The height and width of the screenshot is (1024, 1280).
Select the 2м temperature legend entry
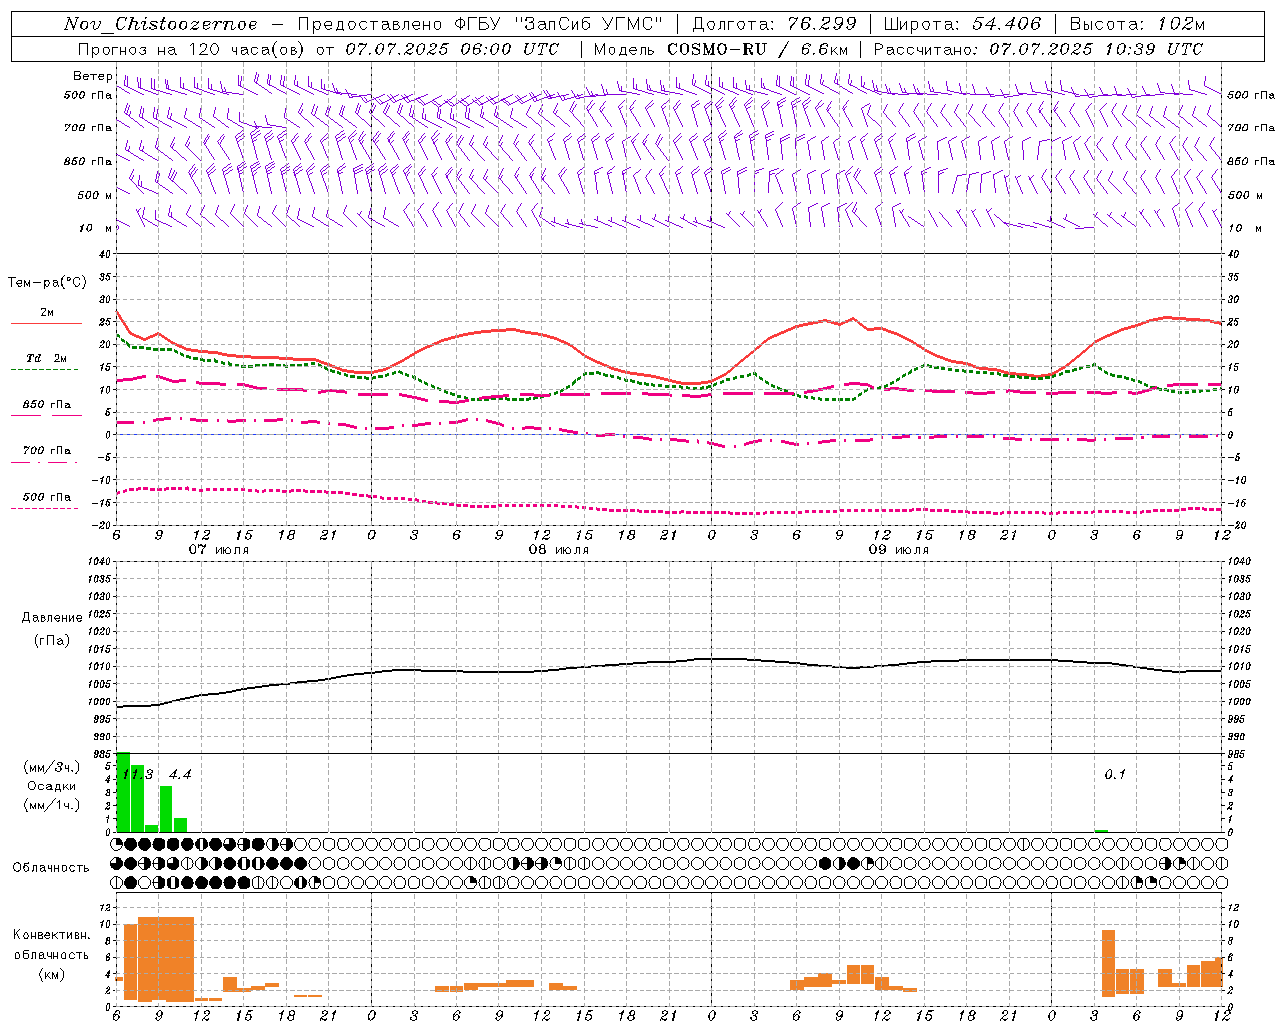[47, 312]
